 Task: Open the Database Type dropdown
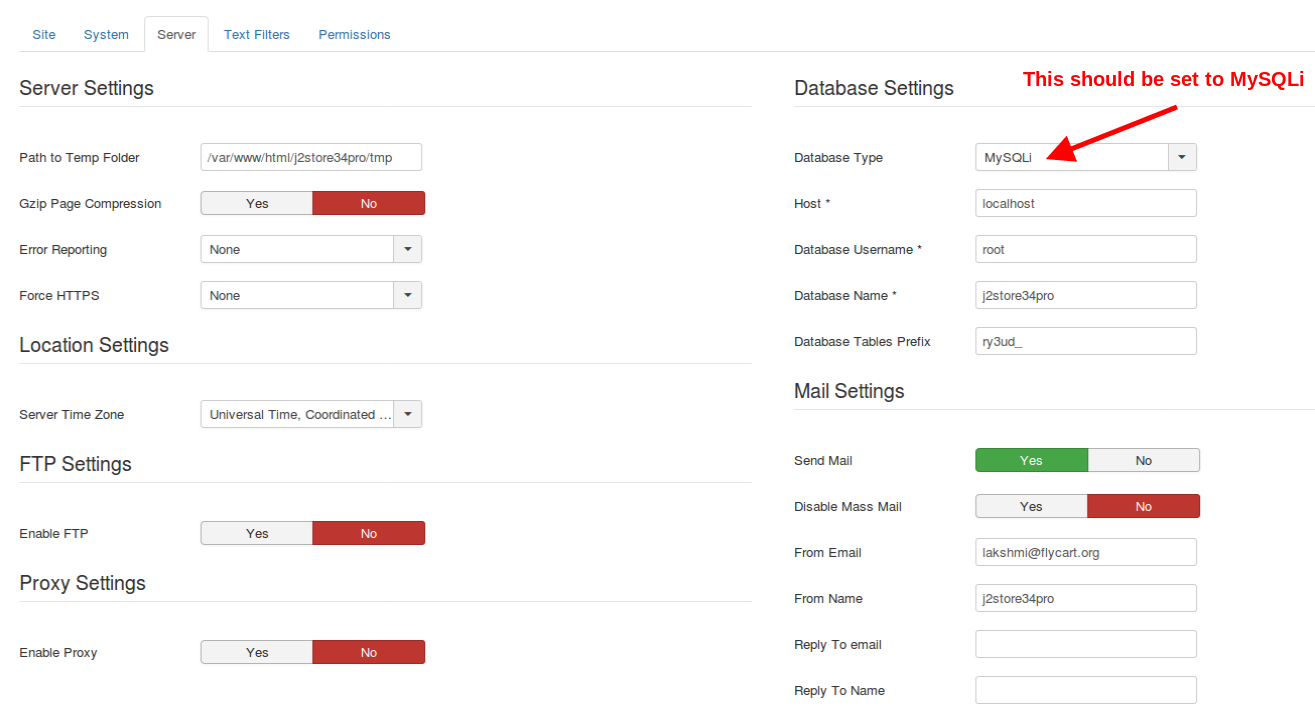point(1182,156)
